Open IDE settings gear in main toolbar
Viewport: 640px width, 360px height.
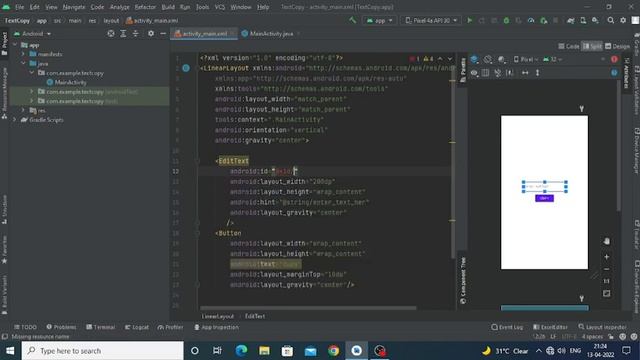pyautogui.click(x=623, y=20)
